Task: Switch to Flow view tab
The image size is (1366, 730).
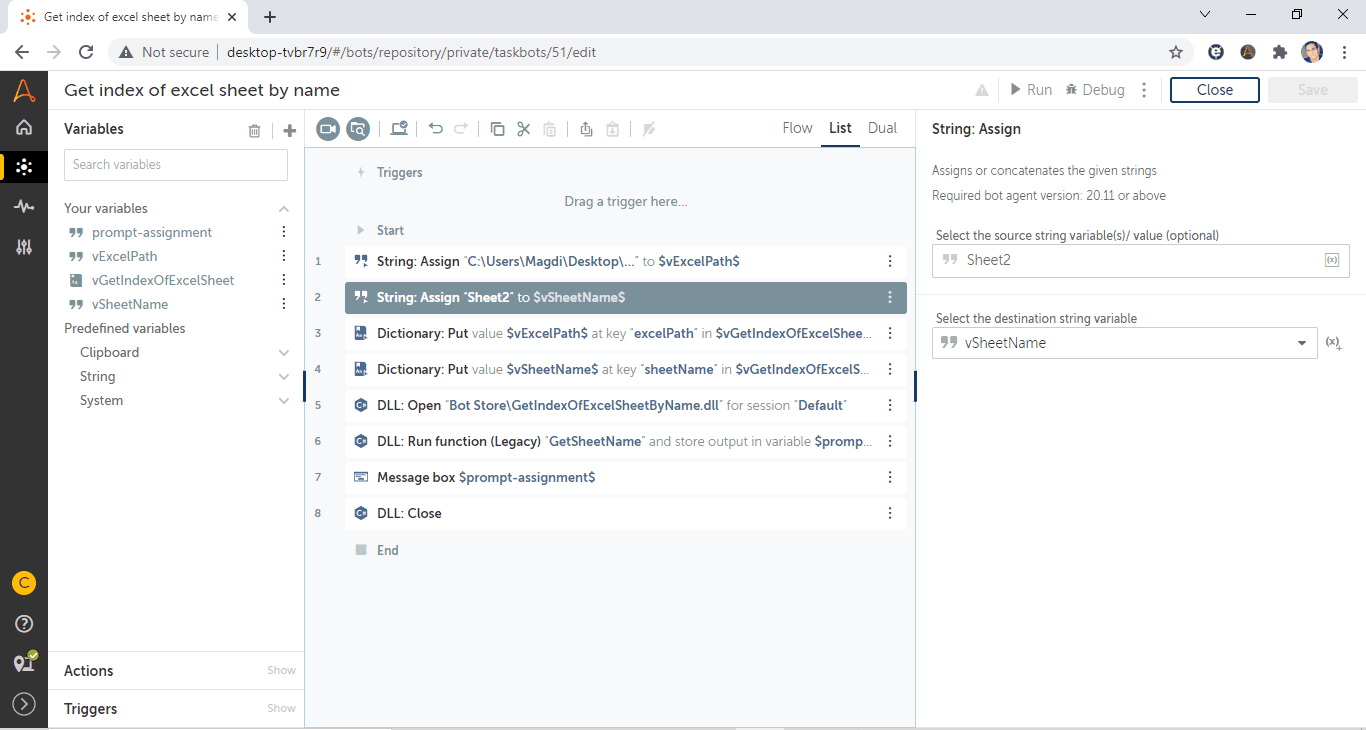Action: pyautogui.click(x=797, y=128)
